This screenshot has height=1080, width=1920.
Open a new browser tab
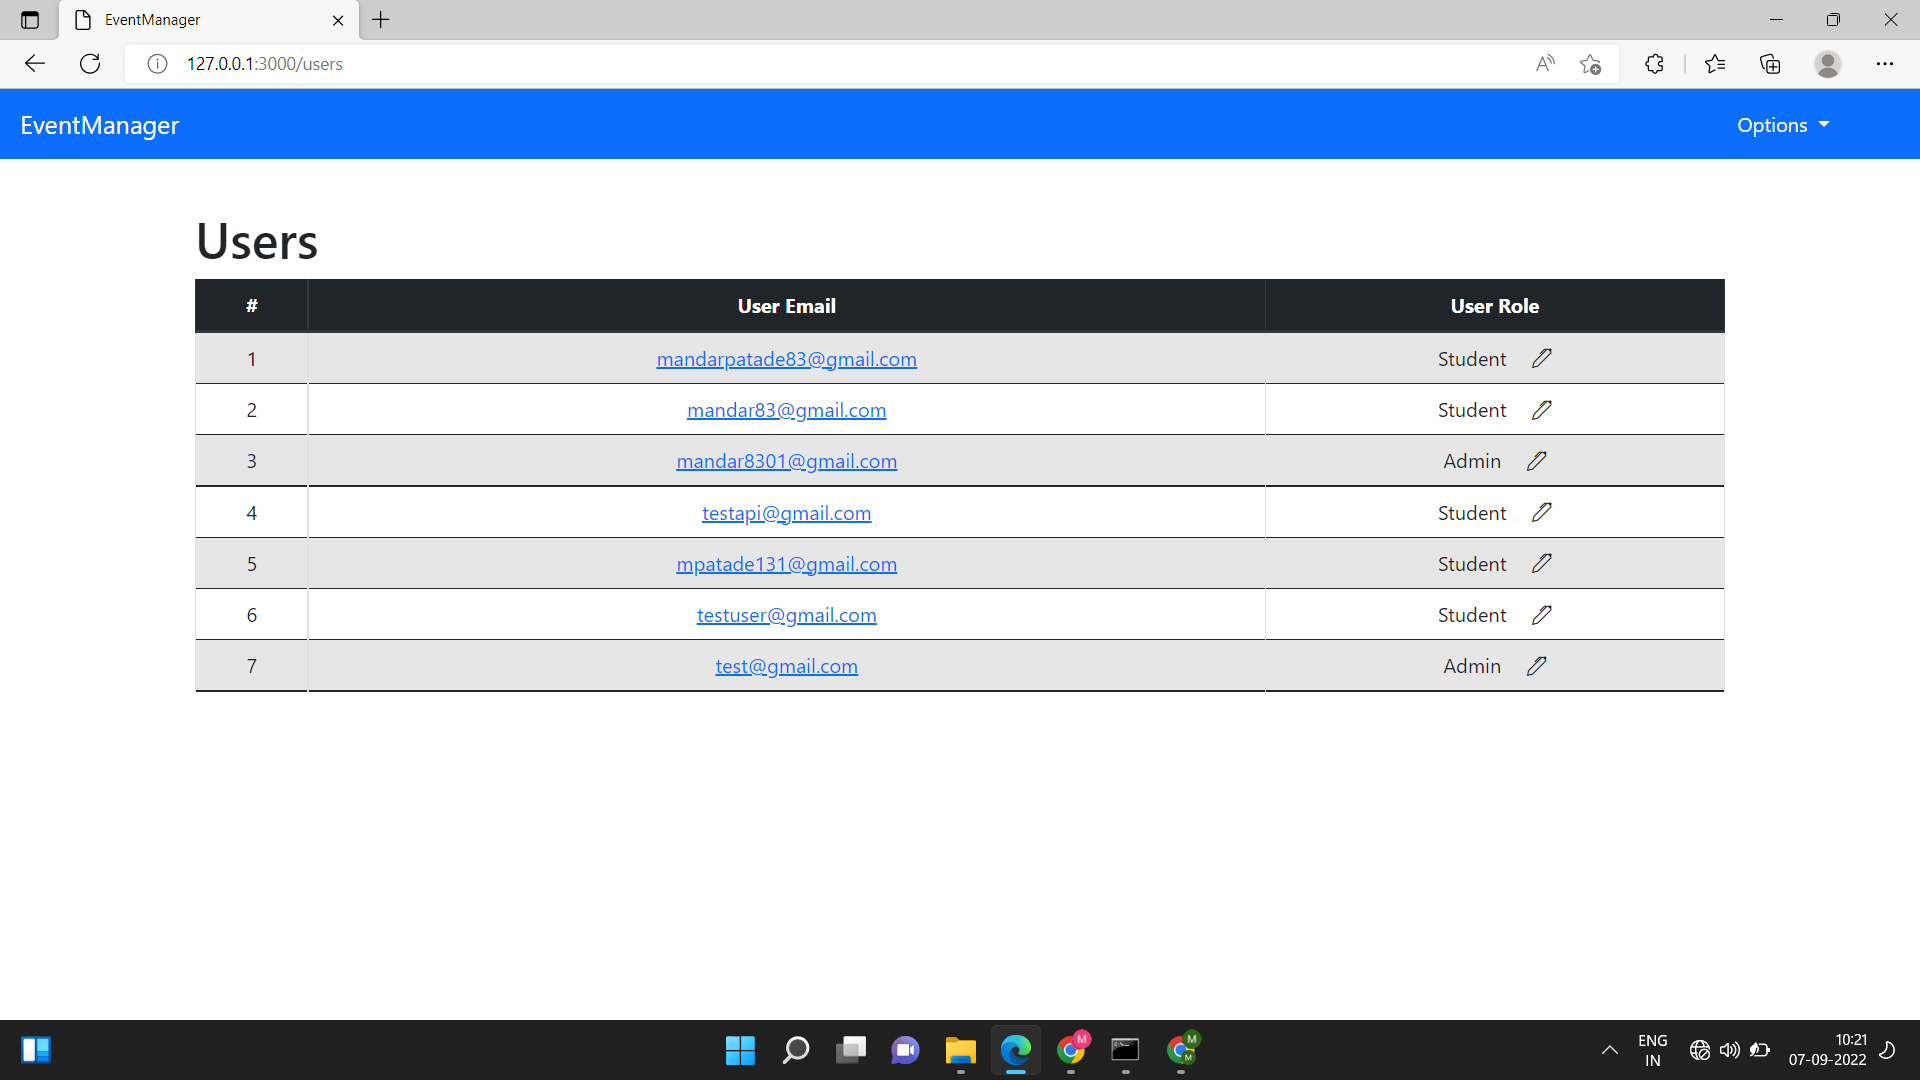click(380, 20)
